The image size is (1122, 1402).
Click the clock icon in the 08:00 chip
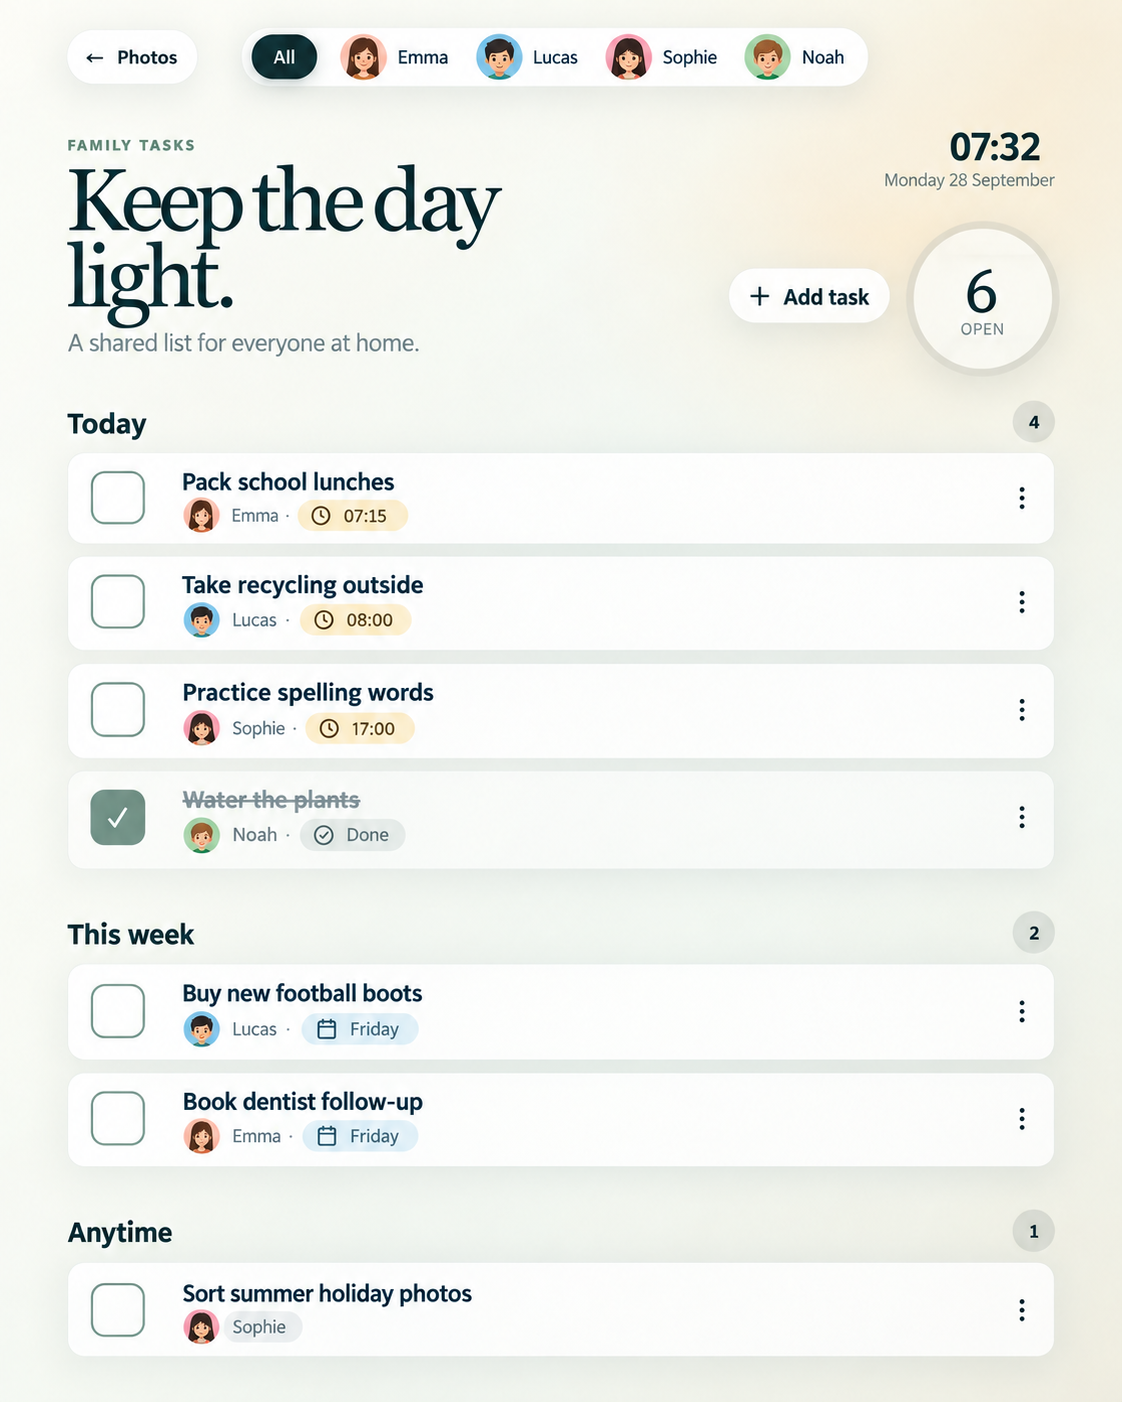pos(324,620)
